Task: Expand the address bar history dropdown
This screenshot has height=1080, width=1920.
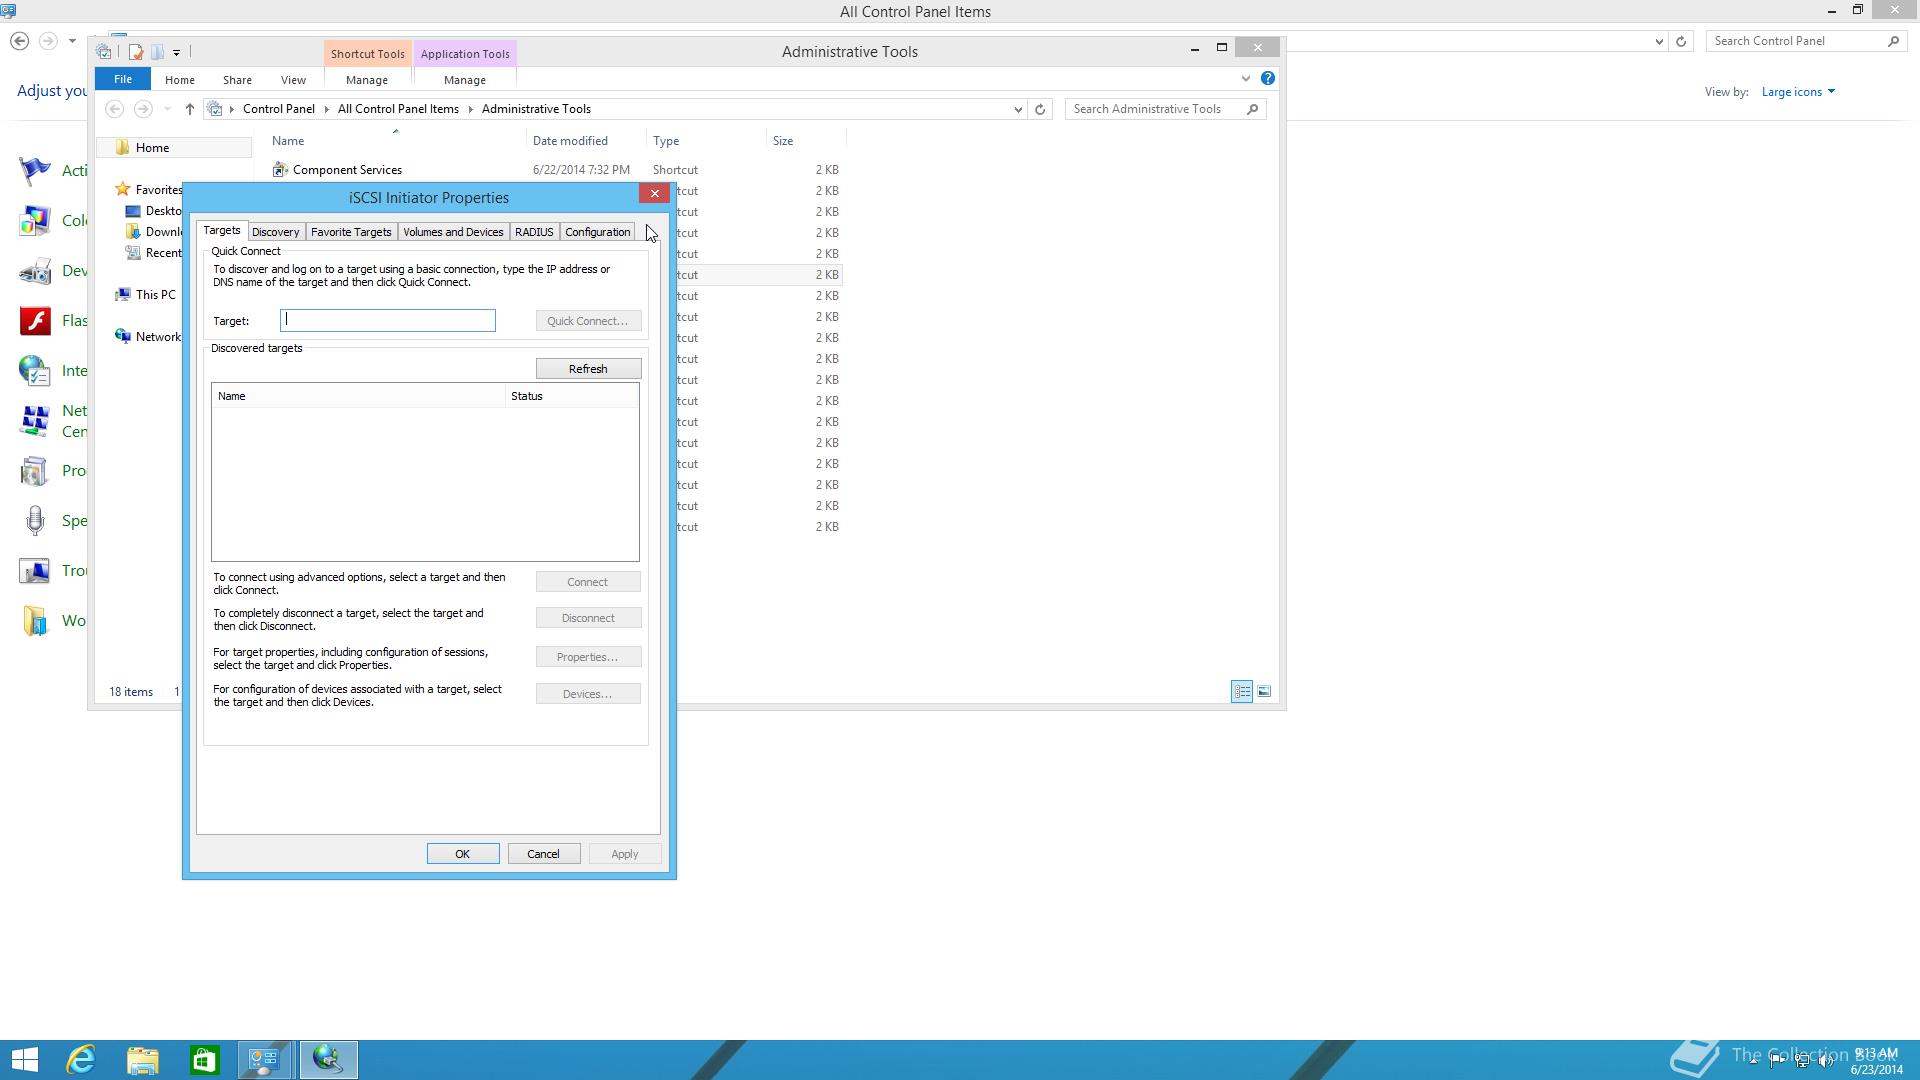Action: click(1018, 109)
